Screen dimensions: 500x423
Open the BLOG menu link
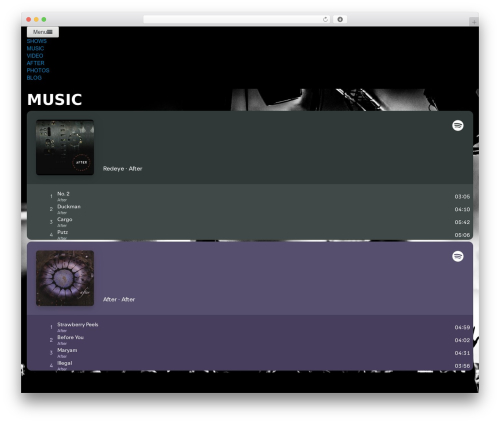click(34, 78)
